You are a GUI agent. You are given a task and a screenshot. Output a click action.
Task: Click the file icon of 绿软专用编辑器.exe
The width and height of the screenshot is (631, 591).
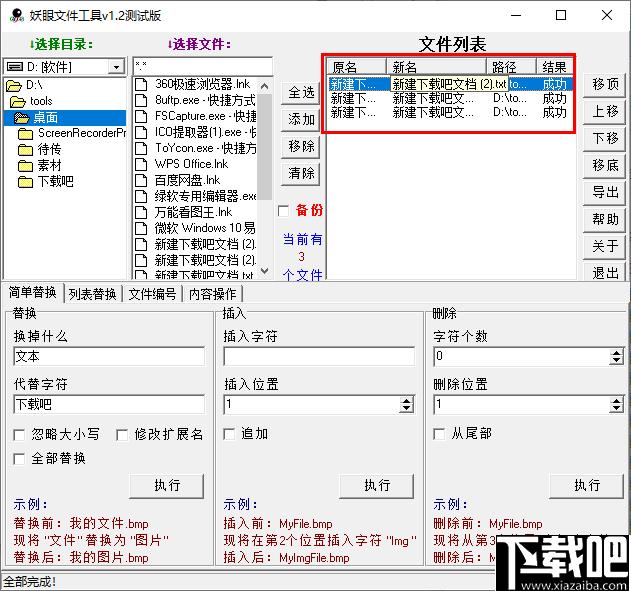click(x=141, y=196)
